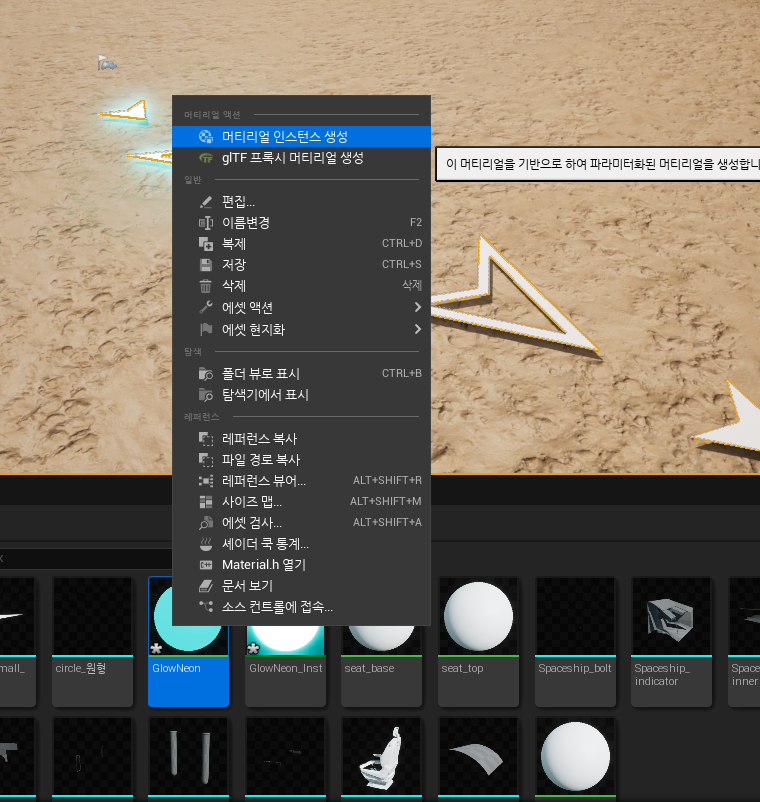Click the Create Material Instance icon
760x802 pixels.
206,137
